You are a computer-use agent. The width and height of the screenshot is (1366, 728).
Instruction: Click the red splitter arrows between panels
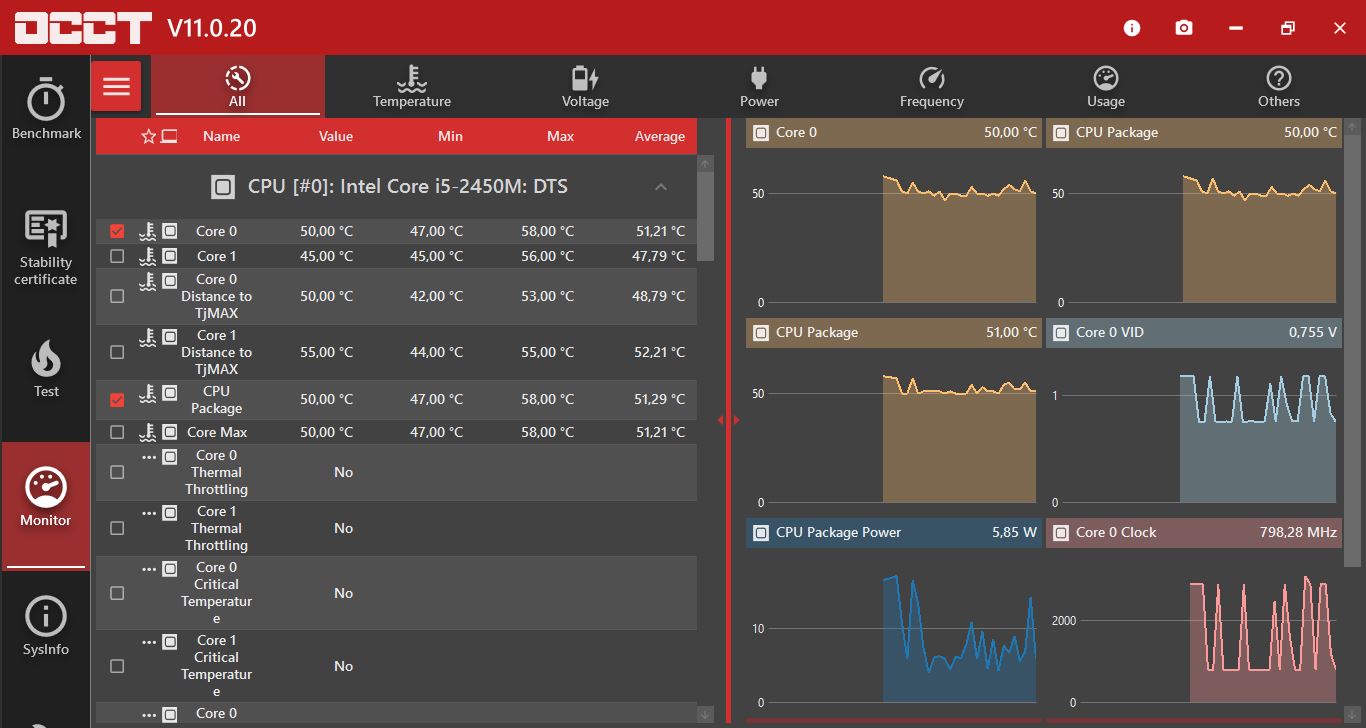[x=728, y=420]
